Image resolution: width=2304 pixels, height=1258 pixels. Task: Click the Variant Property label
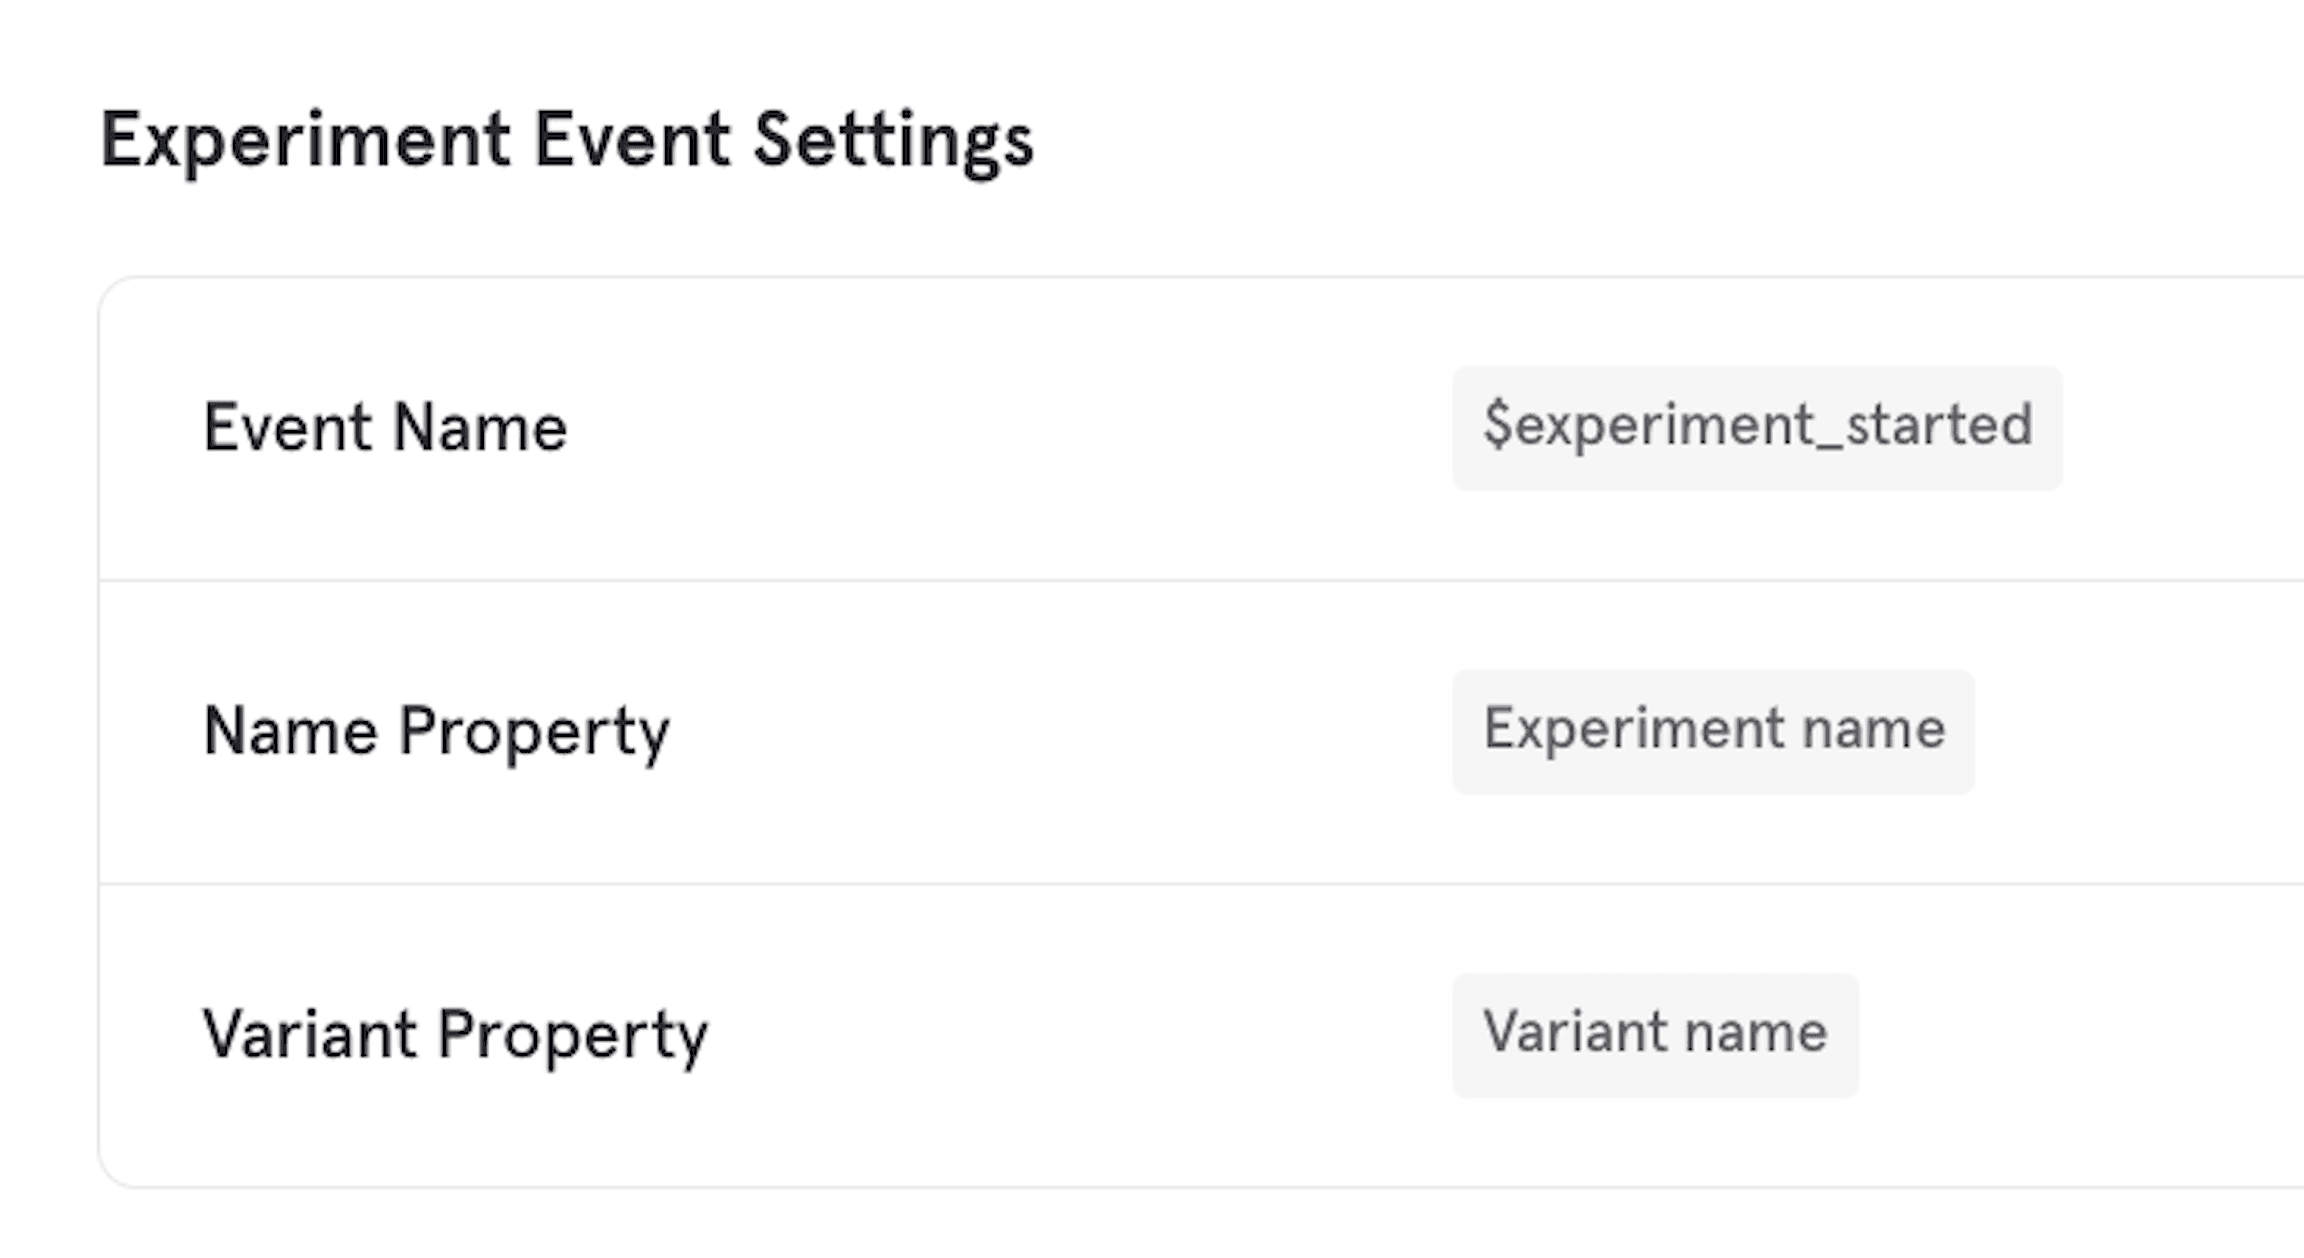tap(455, 1034)
